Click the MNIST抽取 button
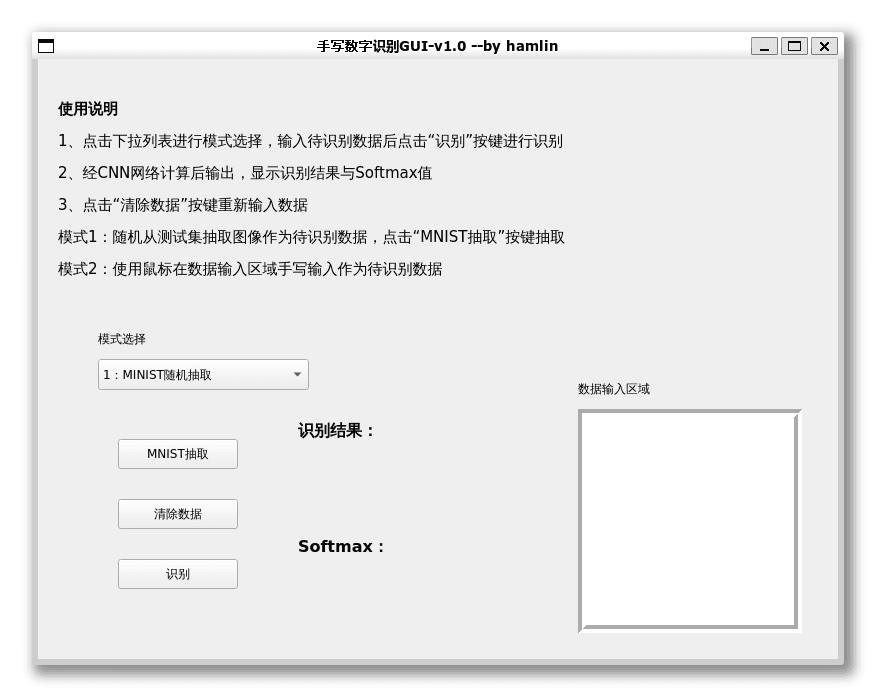 point(177,453)
